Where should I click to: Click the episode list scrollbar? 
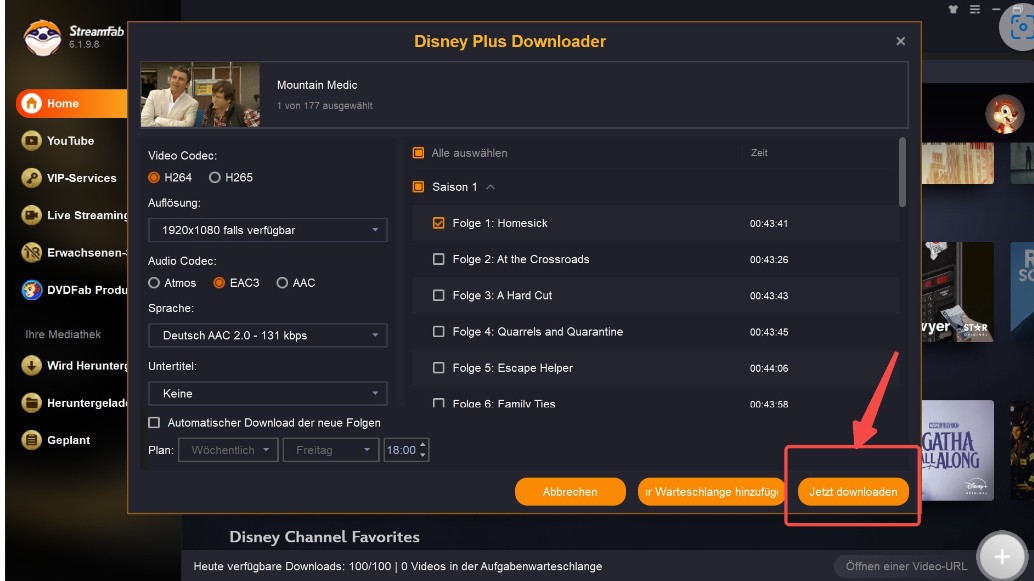coord(901,171)
